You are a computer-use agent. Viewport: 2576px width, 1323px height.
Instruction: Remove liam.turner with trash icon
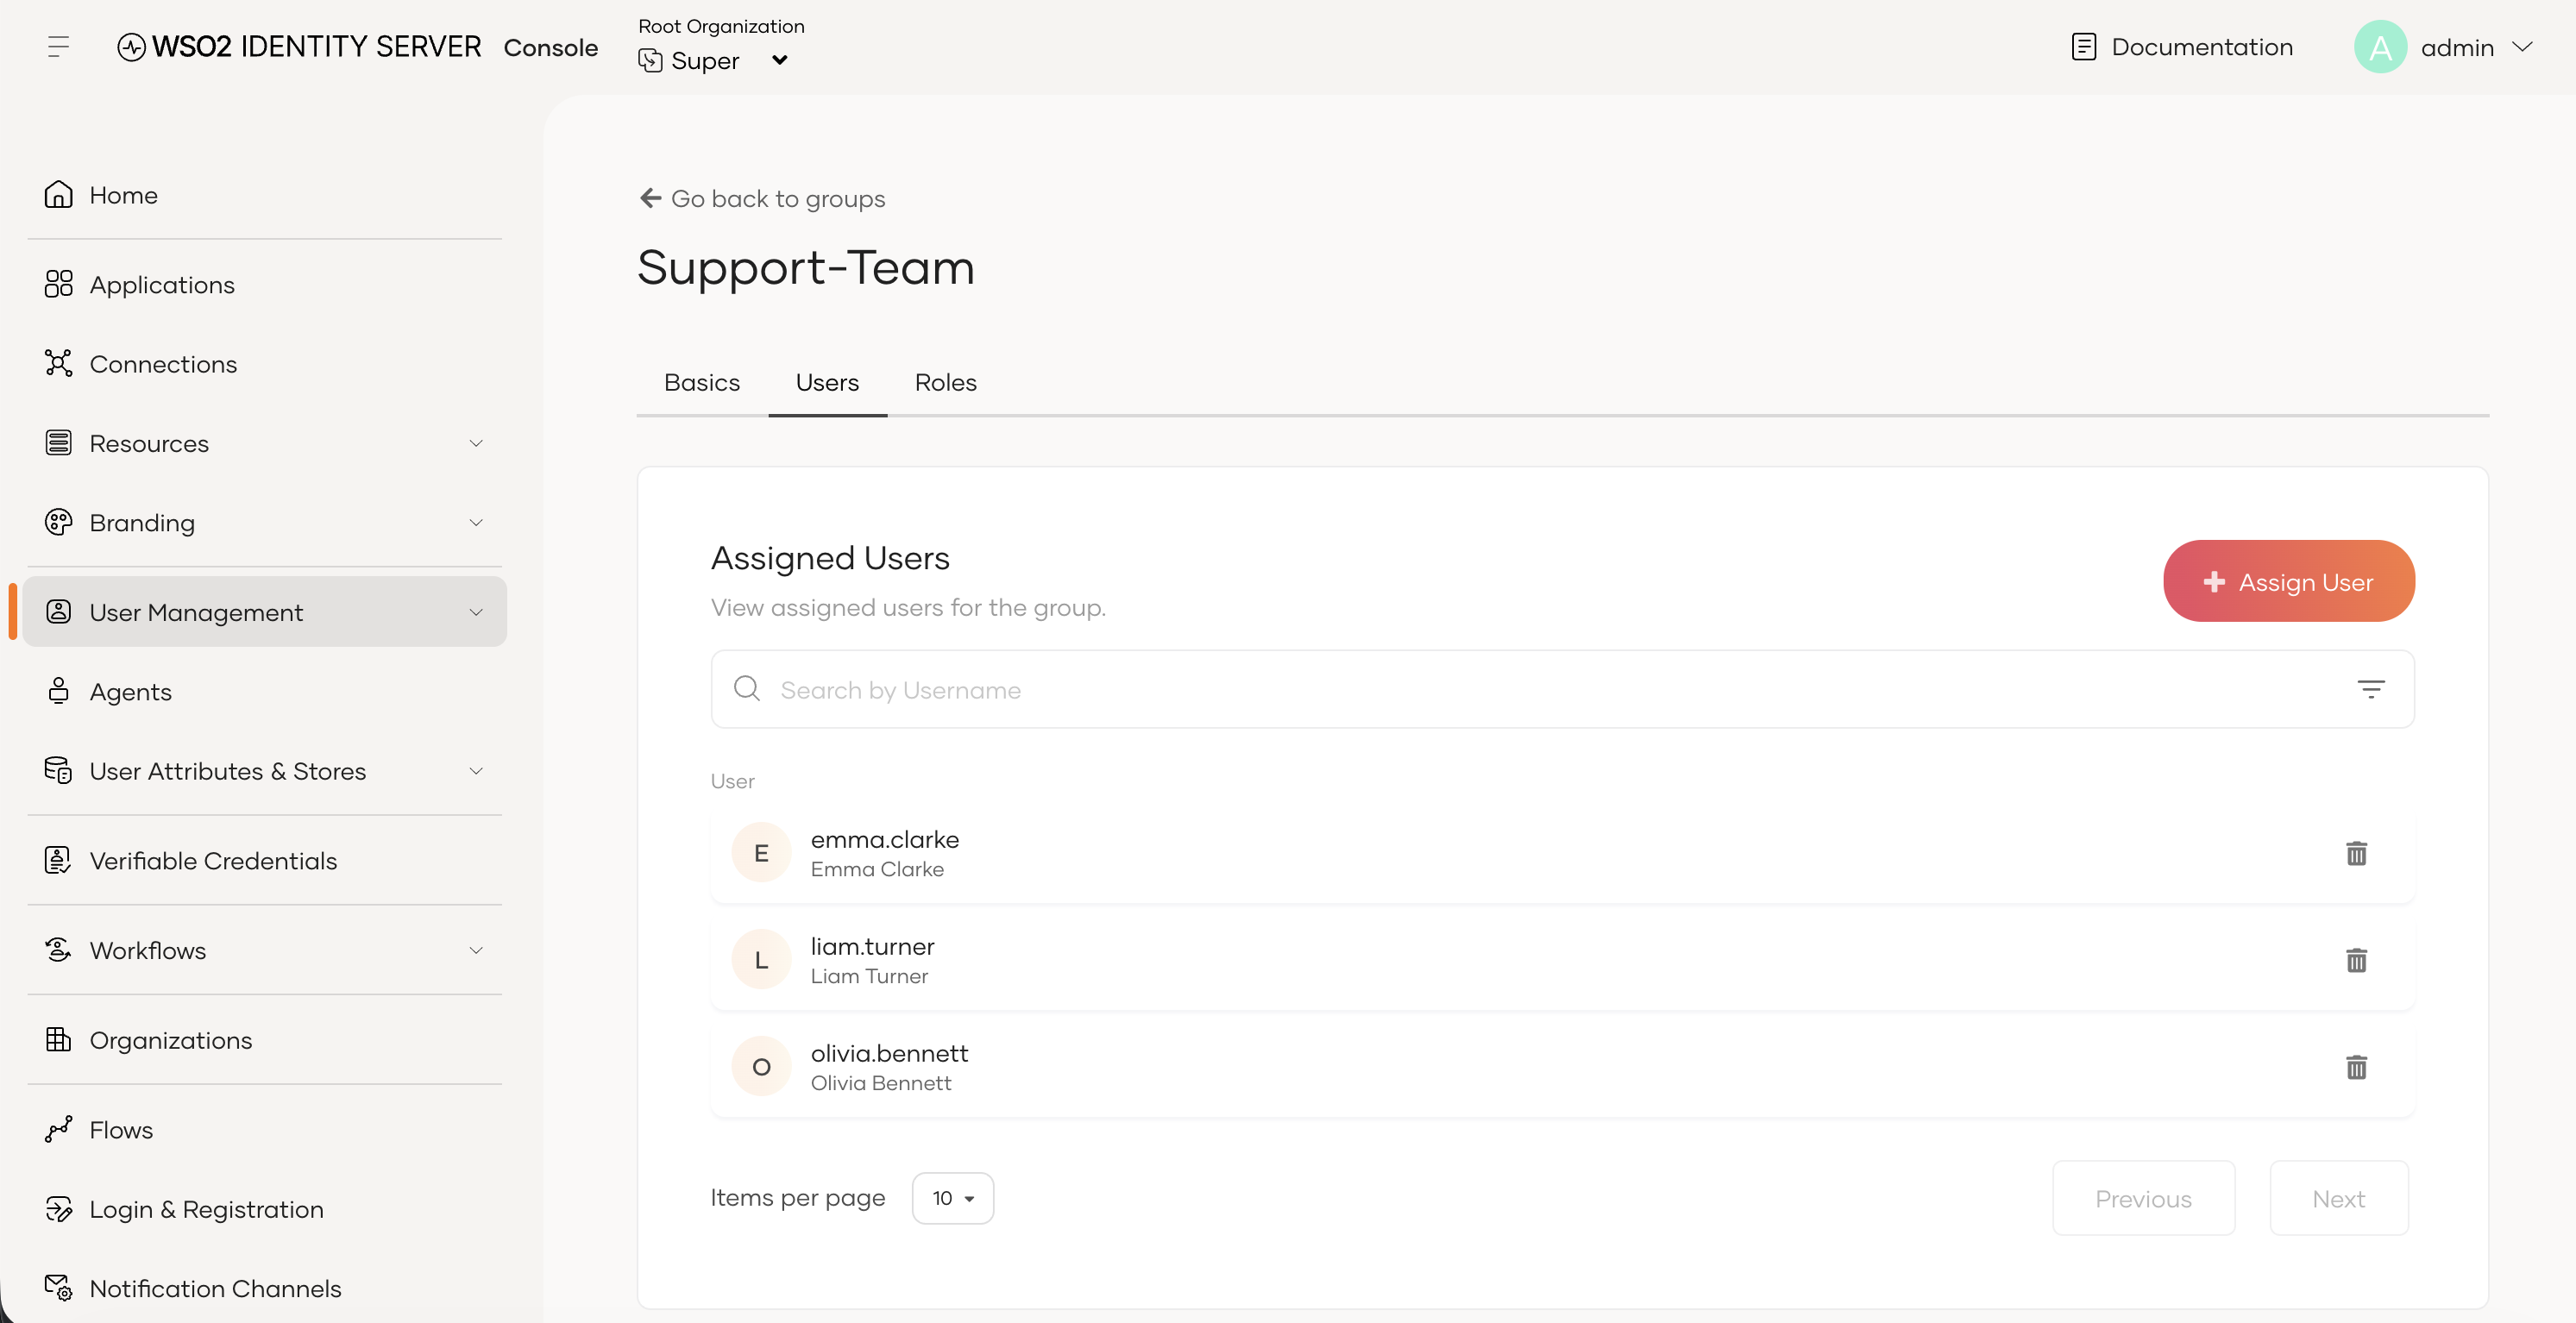(2356, 960)
